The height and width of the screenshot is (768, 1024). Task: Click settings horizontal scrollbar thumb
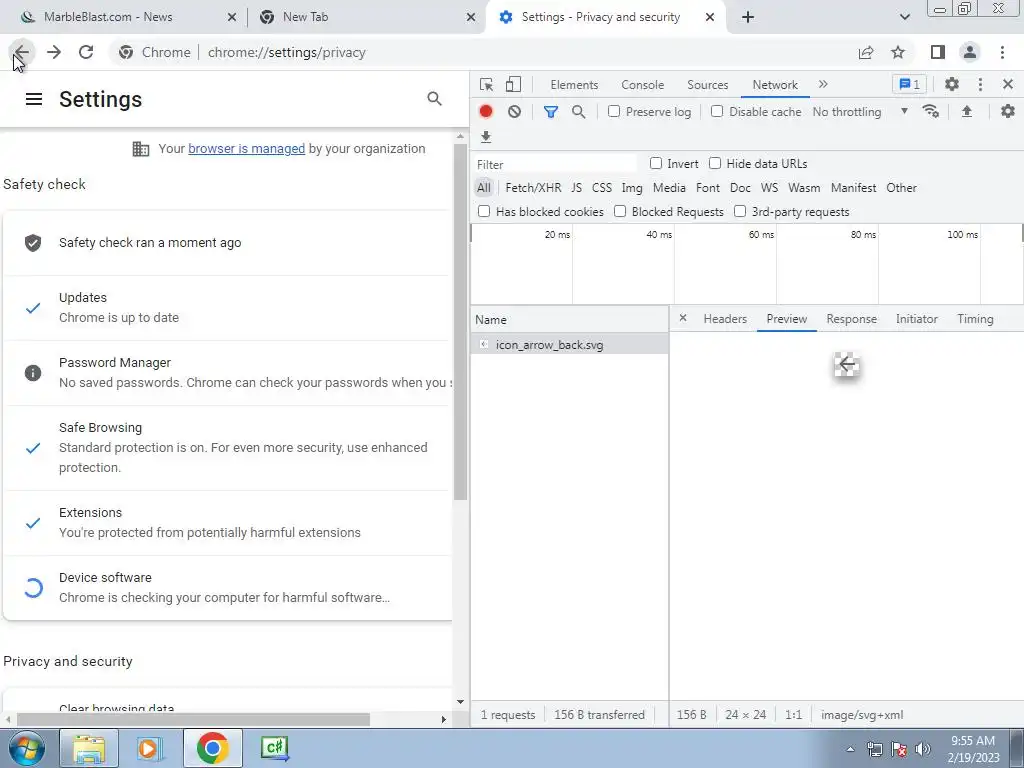(x=193, y=720)
